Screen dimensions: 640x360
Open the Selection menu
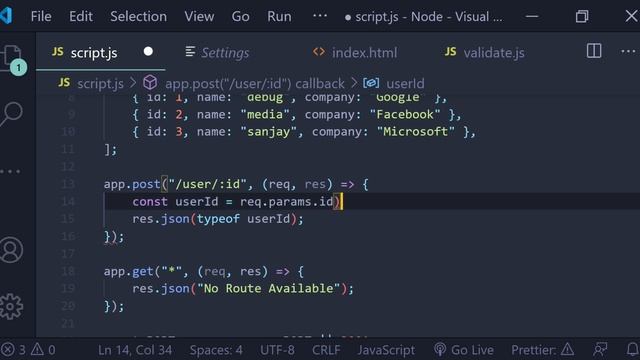pos(138,17)
